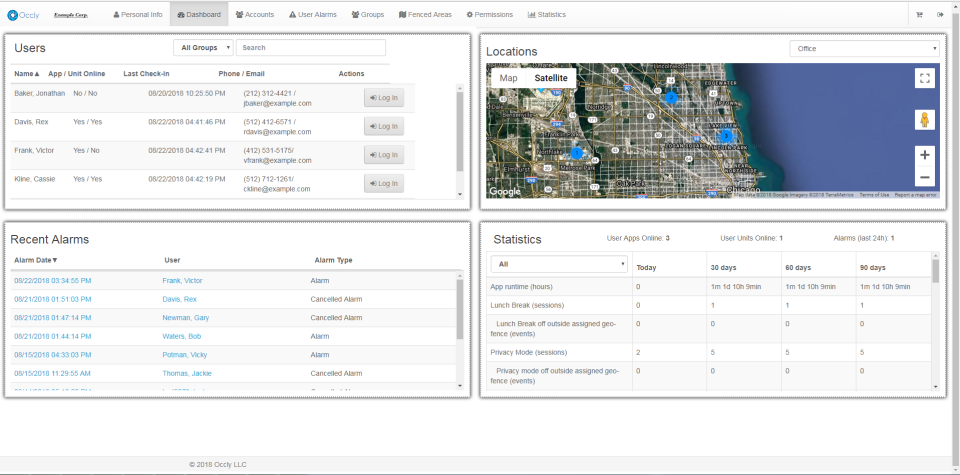Screen dimensions: 960x475
Task: Click map cluster marker labeled 1
Action: tap(576, 153)
